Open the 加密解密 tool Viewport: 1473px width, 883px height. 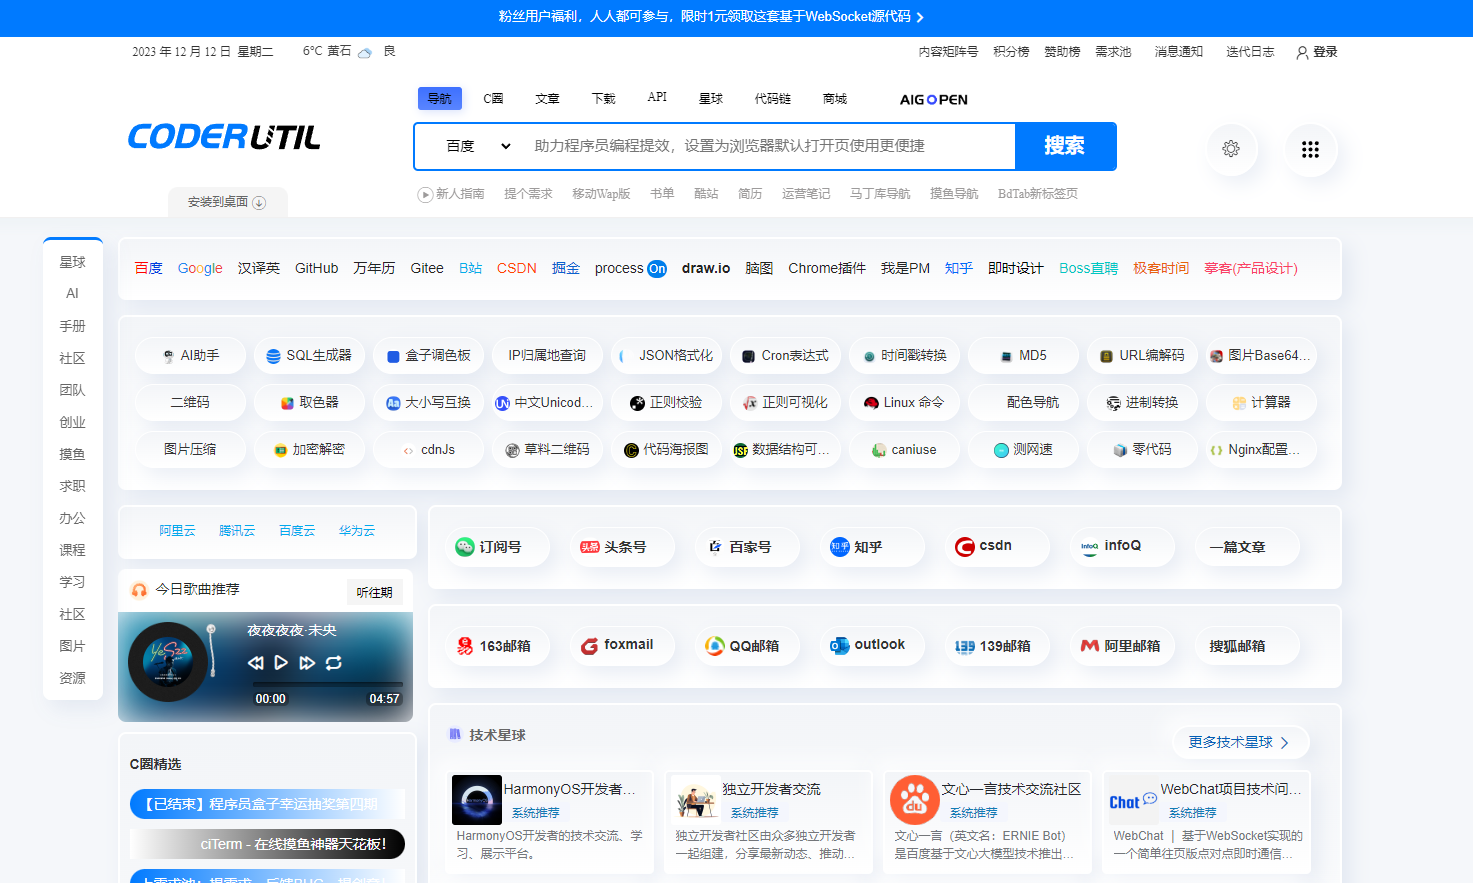pyautogui.click(x=309, y=450)
